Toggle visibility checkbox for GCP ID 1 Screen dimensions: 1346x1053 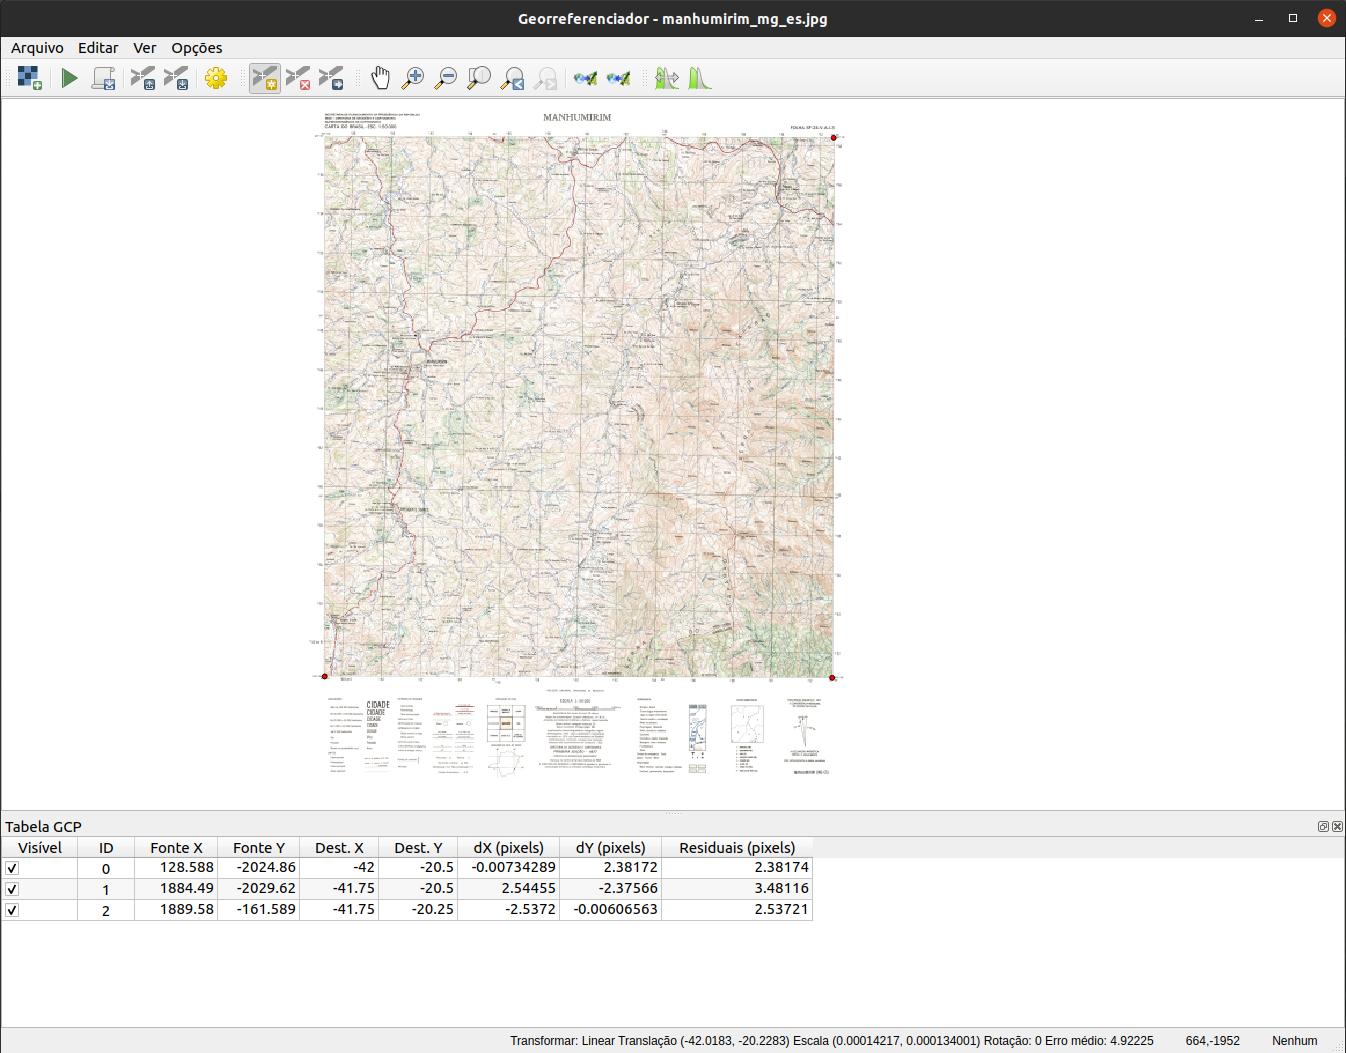point(12,889)
